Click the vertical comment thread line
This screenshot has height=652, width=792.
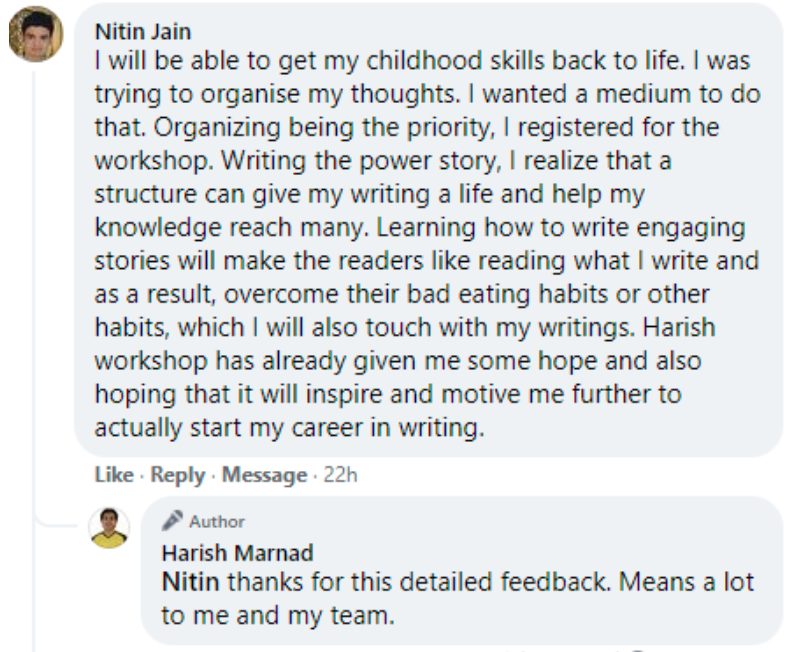click(35, 300)
